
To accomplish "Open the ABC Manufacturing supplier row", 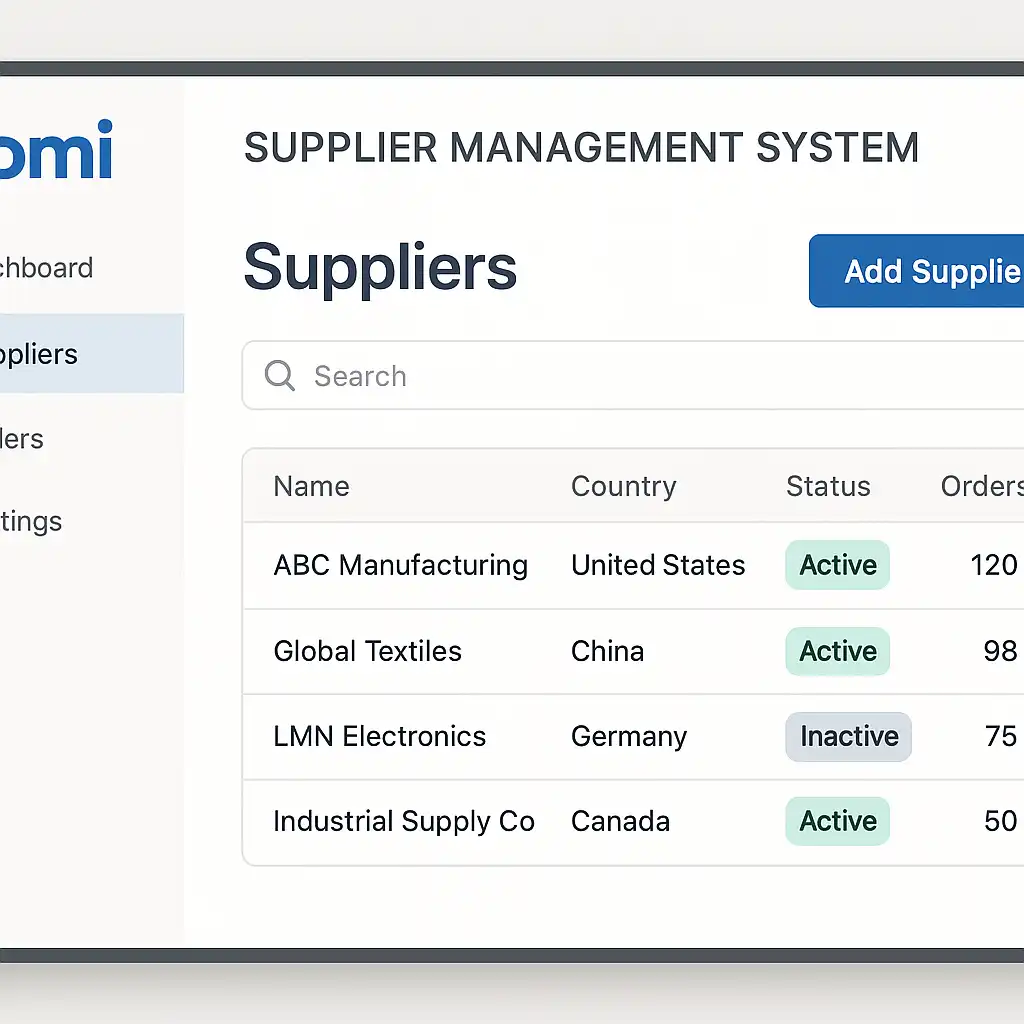I will (400, 565).
